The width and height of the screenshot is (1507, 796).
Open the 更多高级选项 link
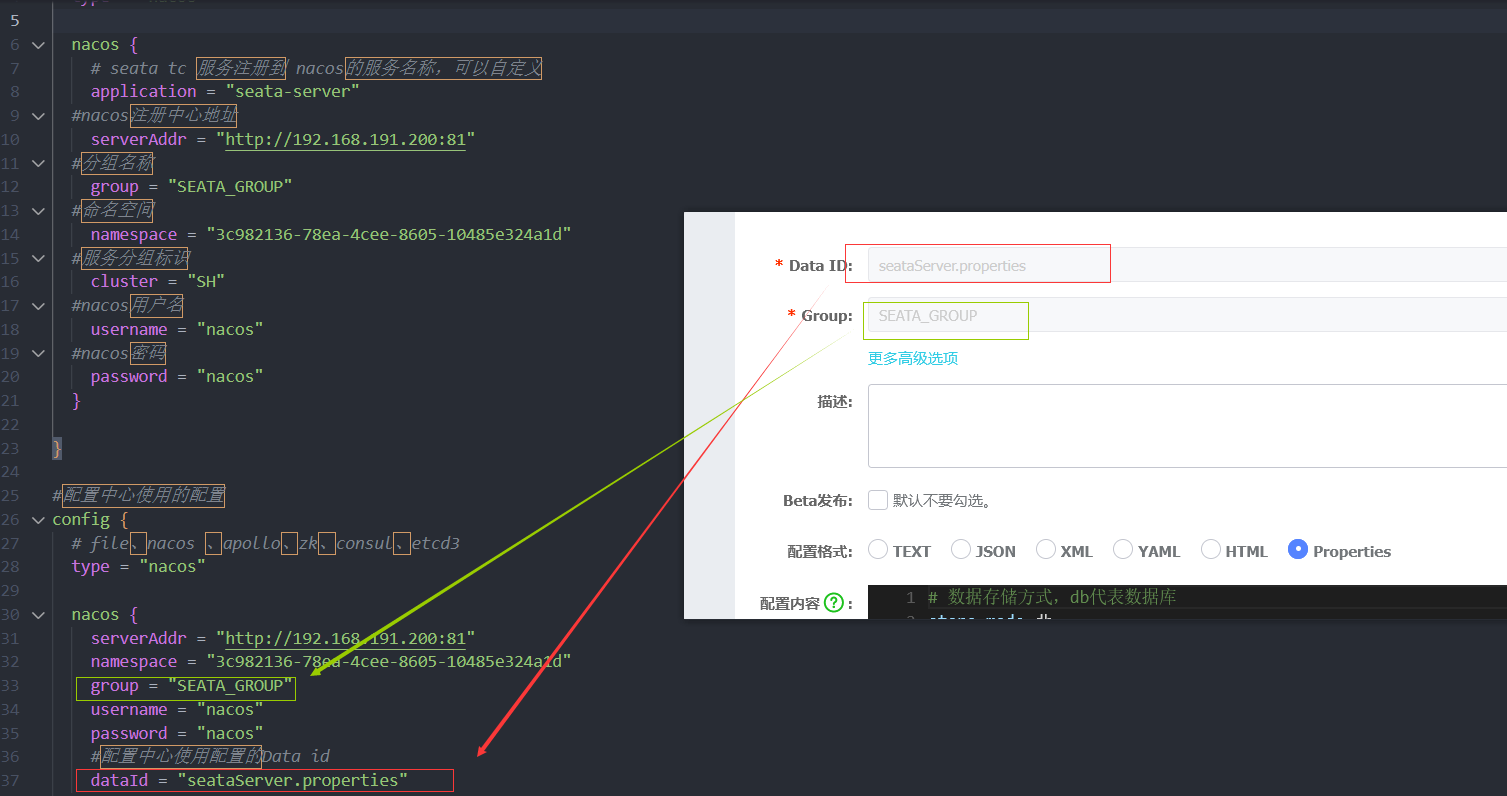point(913,358)
